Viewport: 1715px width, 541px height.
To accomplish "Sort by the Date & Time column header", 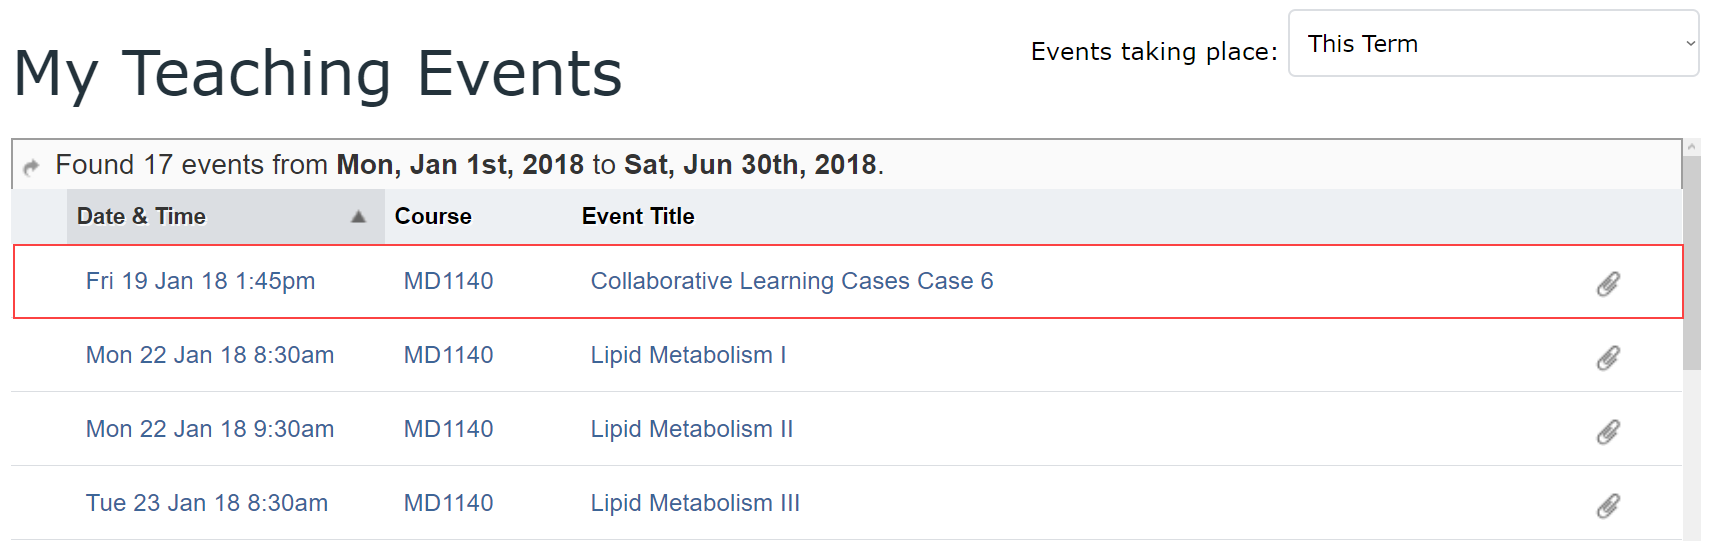I will [141, 216].
